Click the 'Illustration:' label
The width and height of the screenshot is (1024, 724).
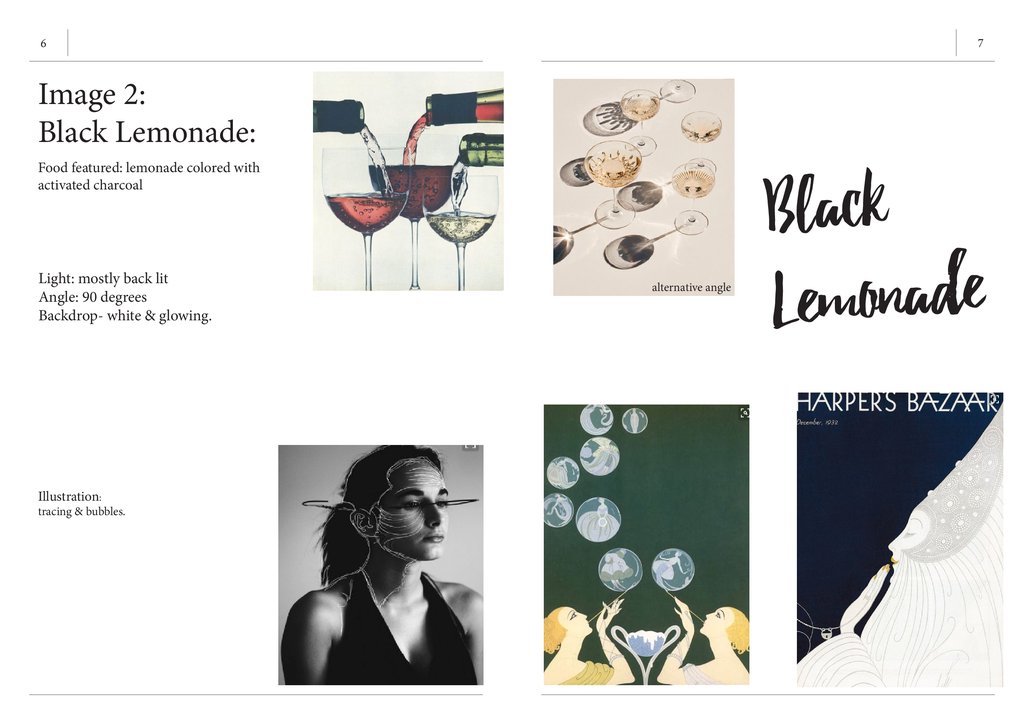click(x=70, y=497)
